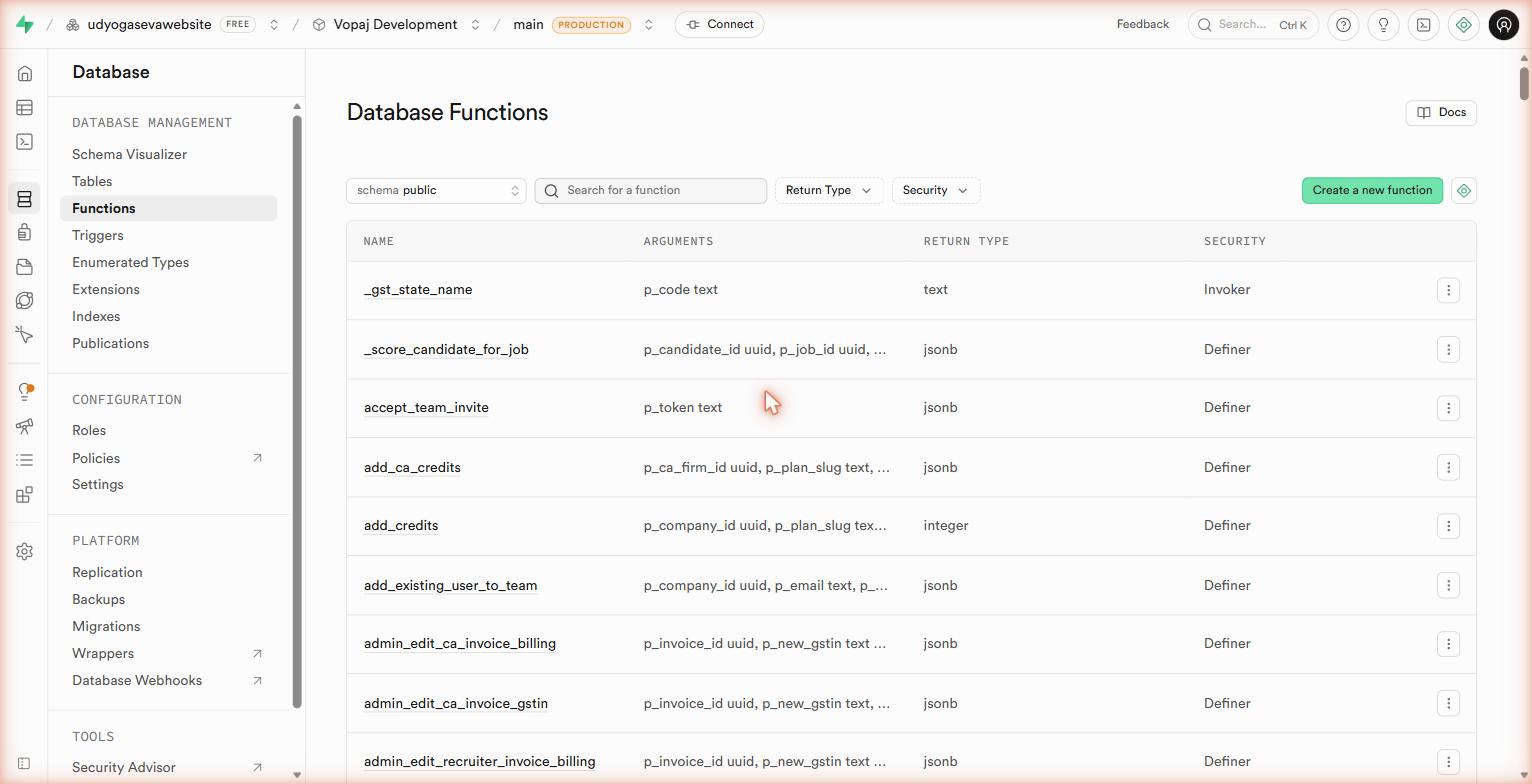Open Database Webhooks link
The height and width of the screenshot is (784, 1532).
pyautogui.click(x=168, y=681)
